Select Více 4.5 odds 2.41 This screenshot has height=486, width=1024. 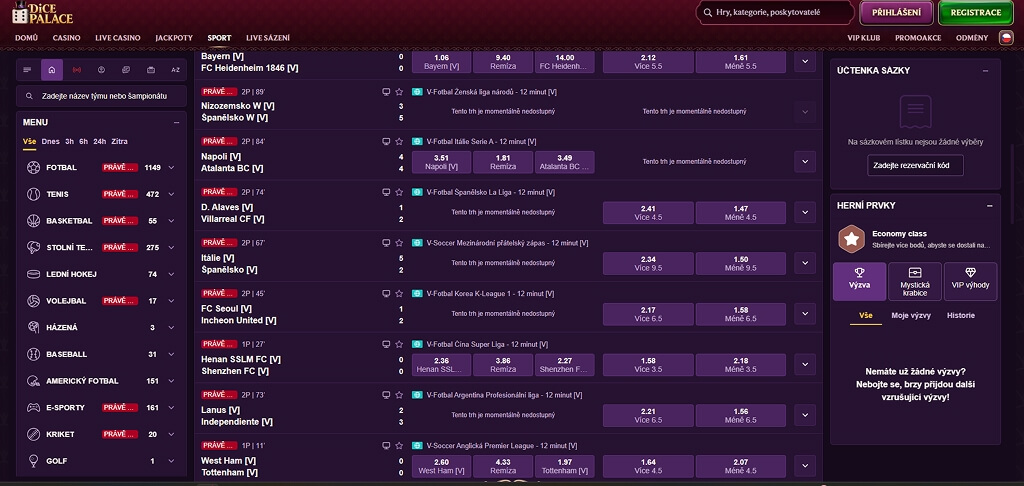pyautogui.click(x=648, y=213)
